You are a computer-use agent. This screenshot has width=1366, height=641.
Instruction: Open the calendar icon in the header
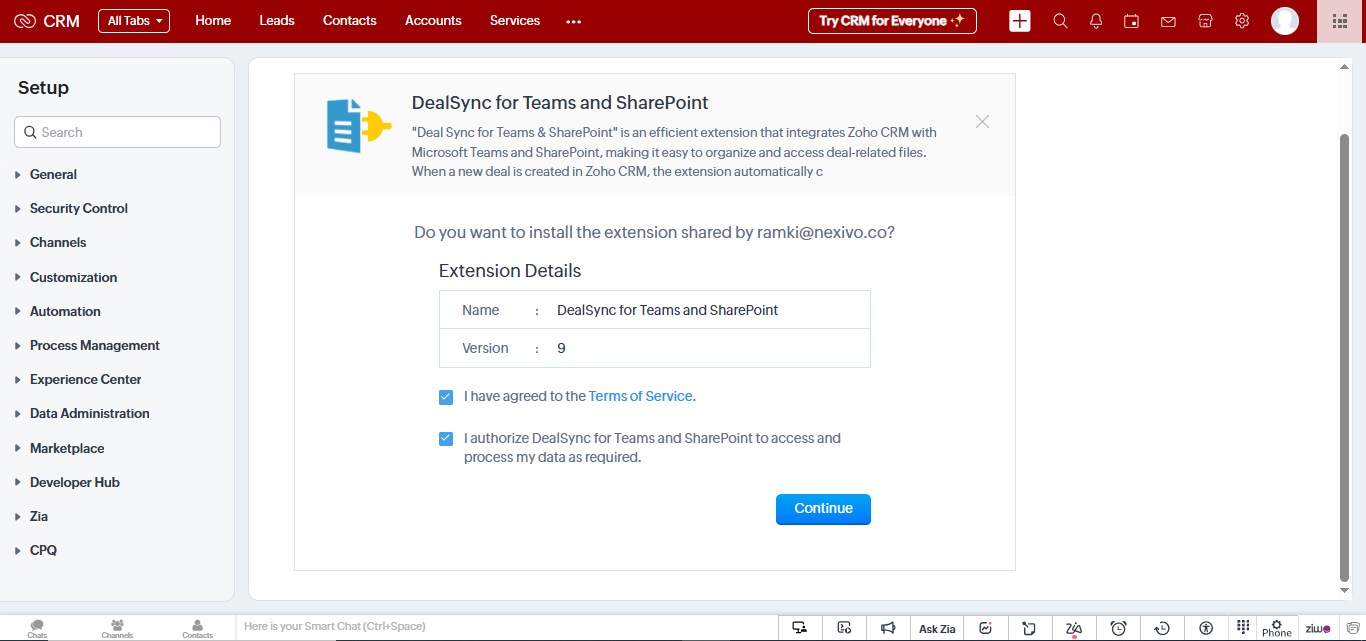1132,21
